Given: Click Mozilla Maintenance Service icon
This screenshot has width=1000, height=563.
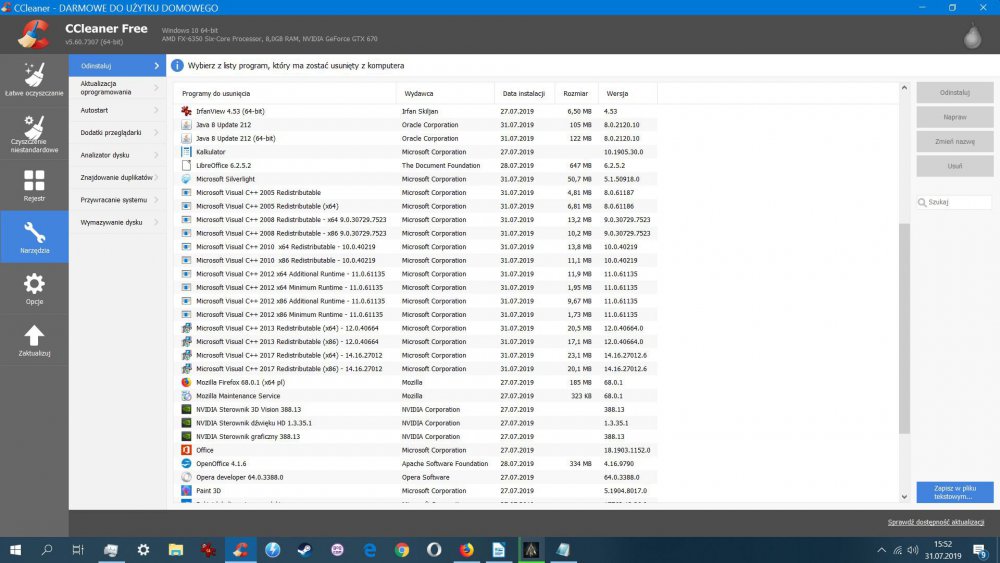Looking at the screenshot, I should point(186,396).
